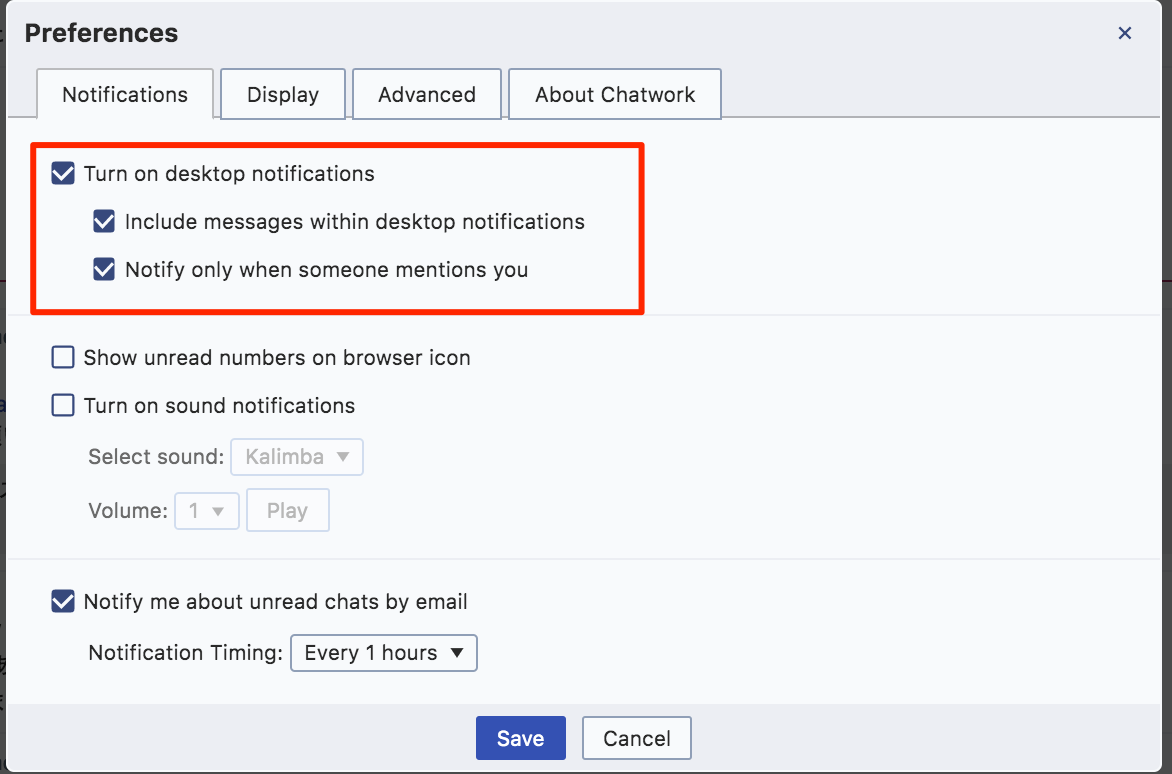Disable desktop notifications
This screenshot has width=1172, height=774.
tap(63, 173)
